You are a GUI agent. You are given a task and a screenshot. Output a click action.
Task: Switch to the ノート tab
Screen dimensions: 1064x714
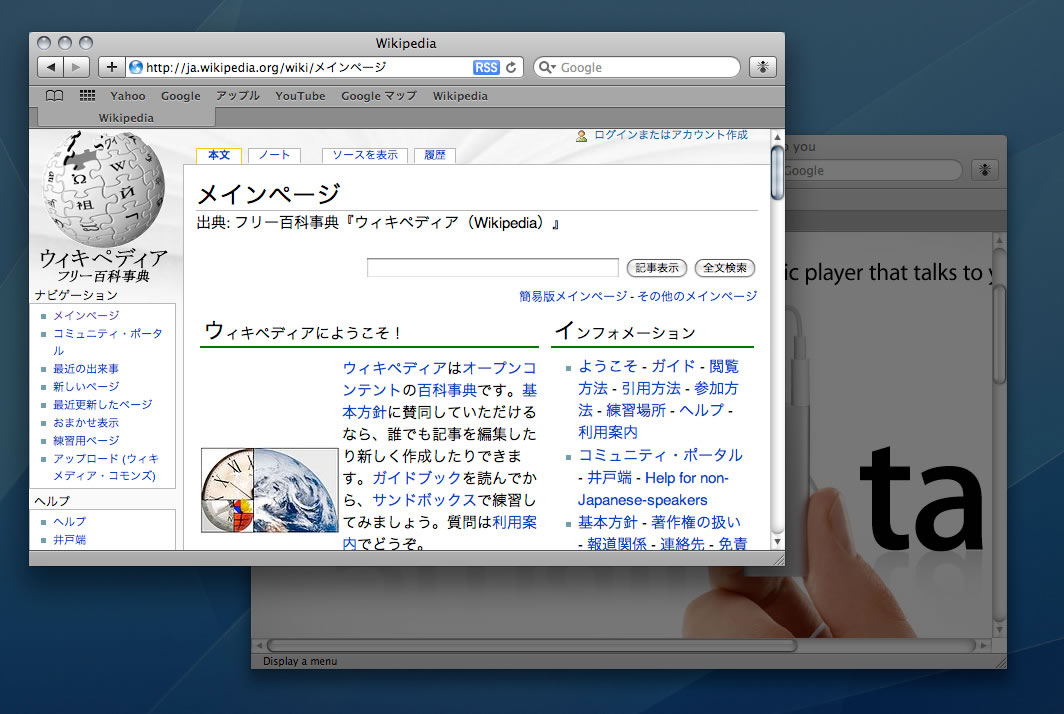274,155
